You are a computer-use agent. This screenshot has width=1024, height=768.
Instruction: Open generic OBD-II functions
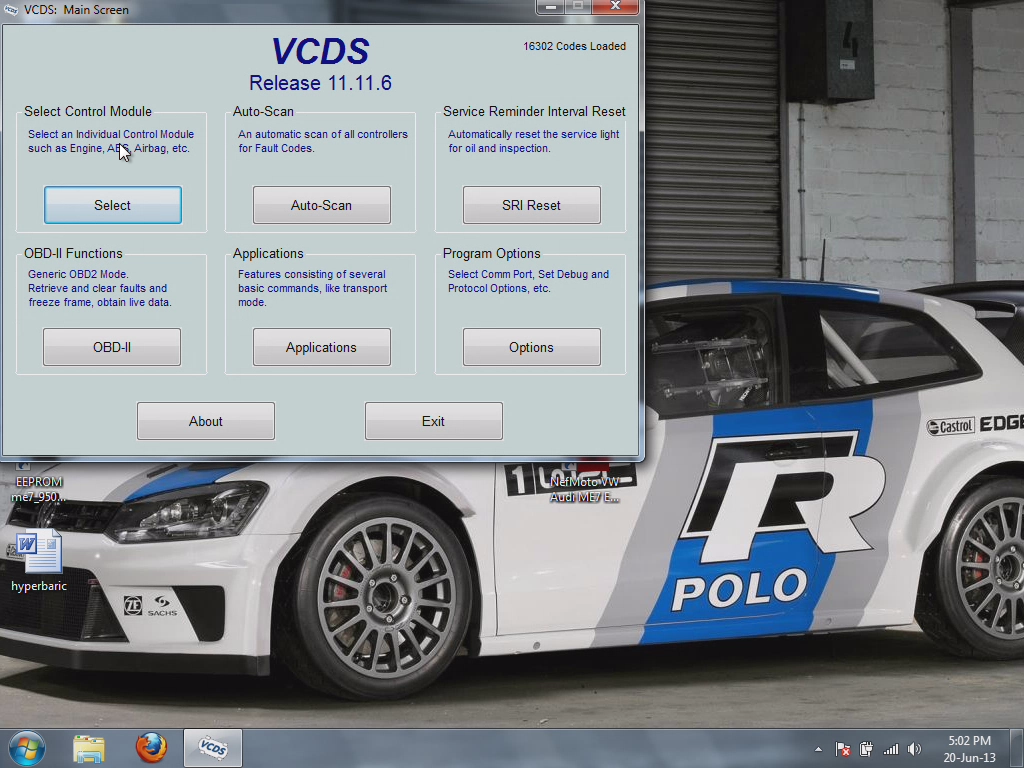tap(112, 346)
